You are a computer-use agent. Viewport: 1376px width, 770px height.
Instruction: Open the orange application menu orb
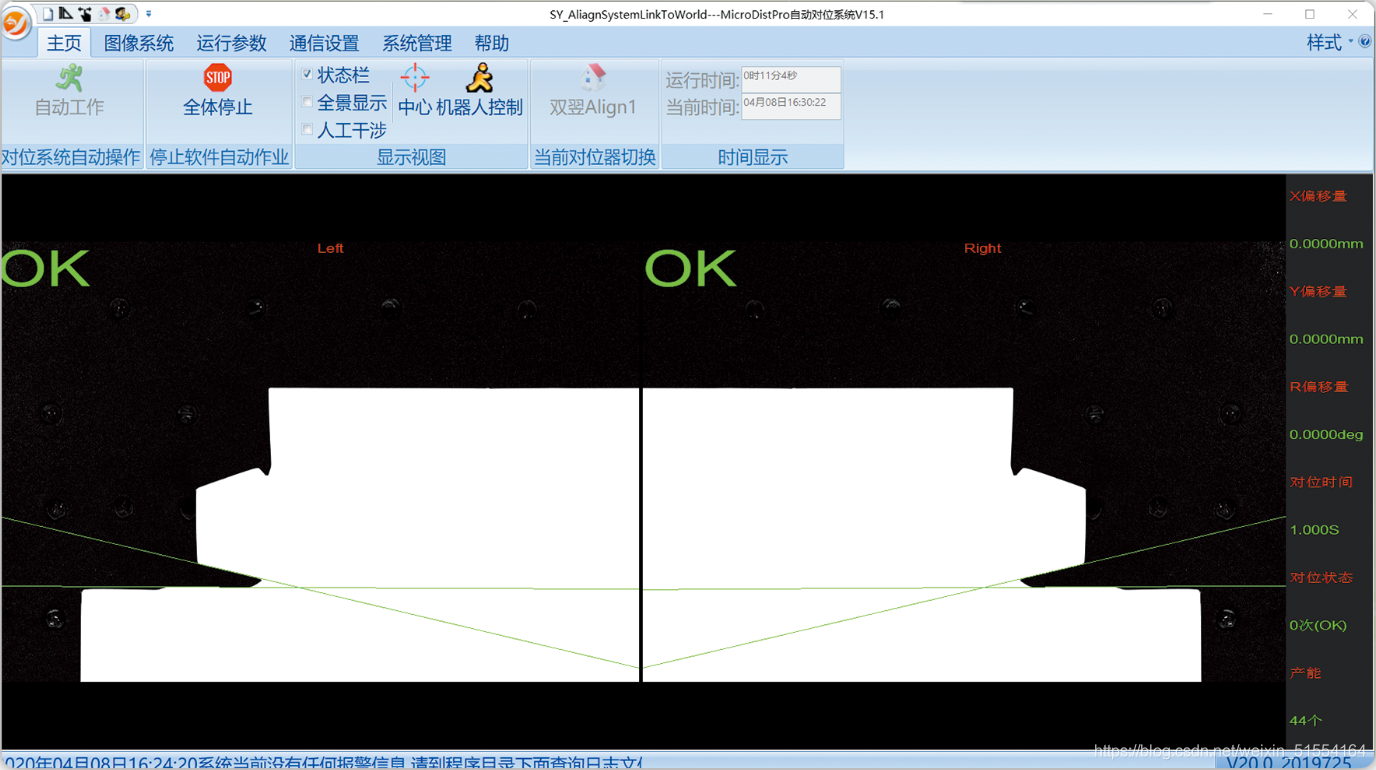pyautogui.click(x=15, y=22)
